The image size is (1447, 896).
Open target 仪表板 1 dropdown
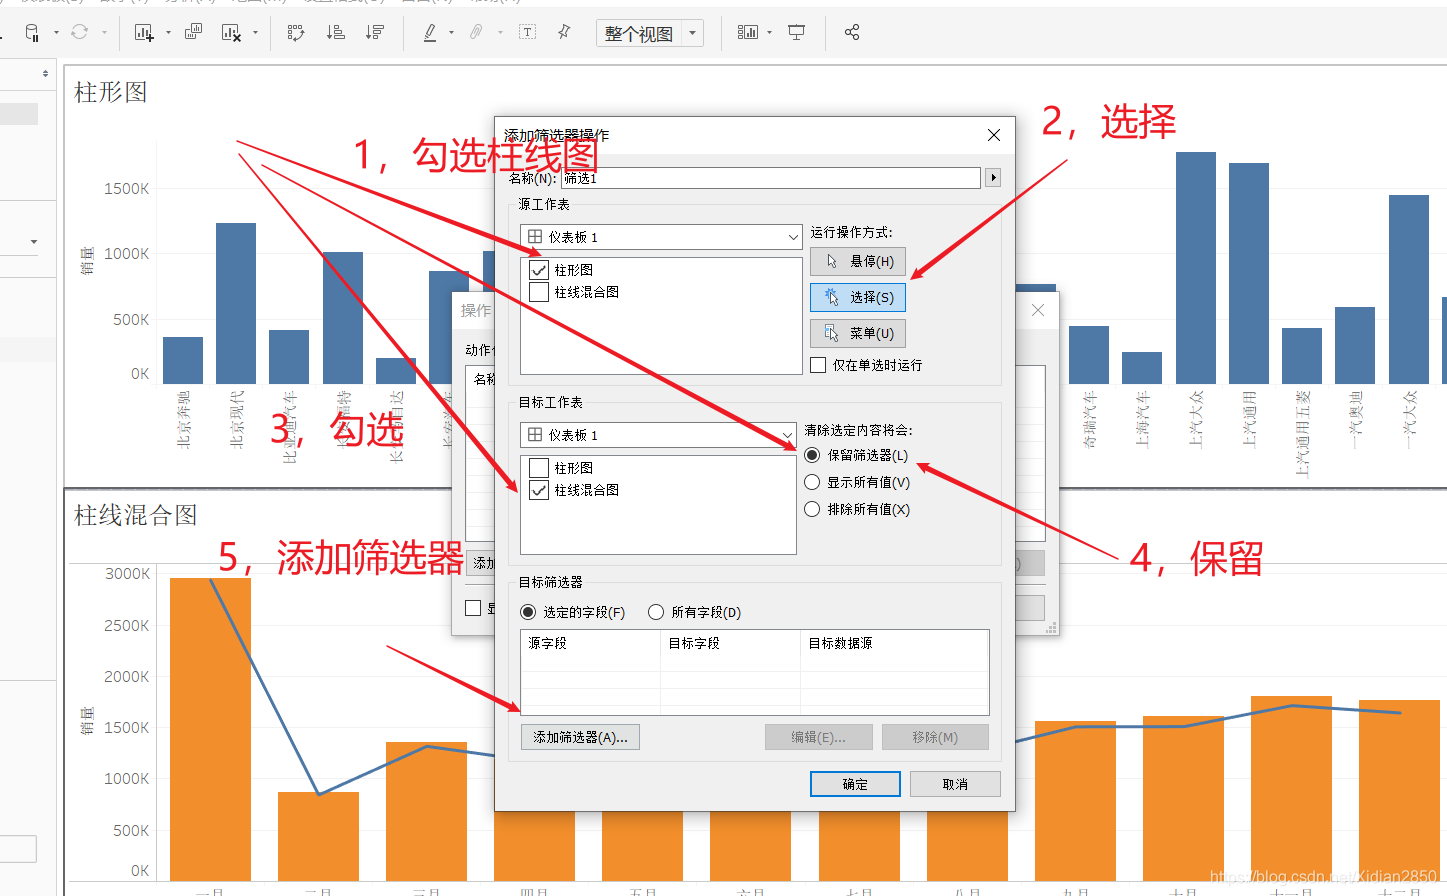[x=658, y=435]
